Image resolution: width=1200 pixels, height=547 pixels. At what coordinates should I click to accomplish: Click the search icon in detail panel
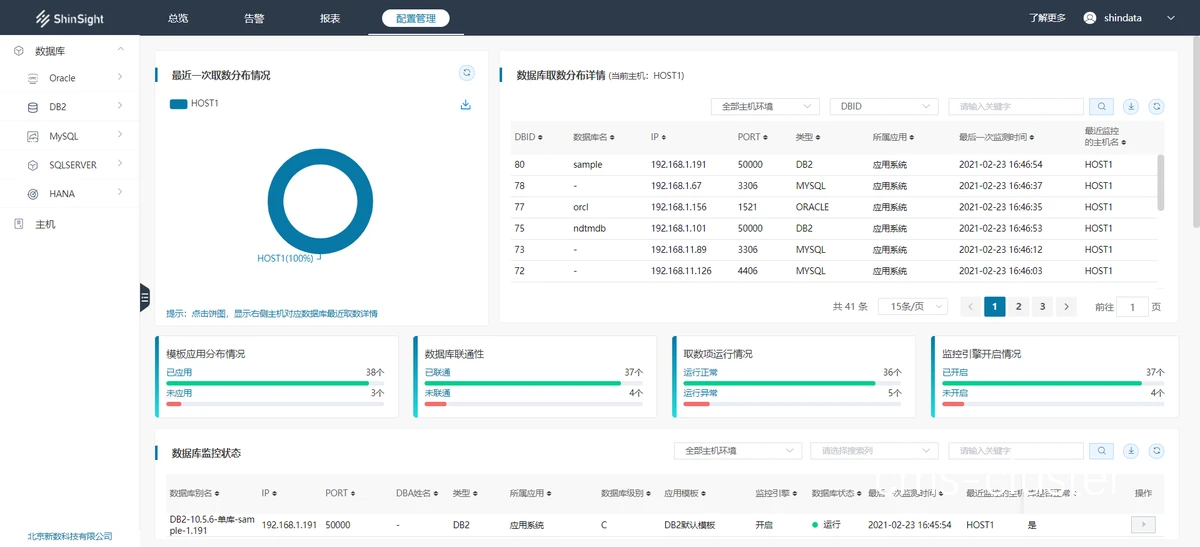coord(1101,106)
